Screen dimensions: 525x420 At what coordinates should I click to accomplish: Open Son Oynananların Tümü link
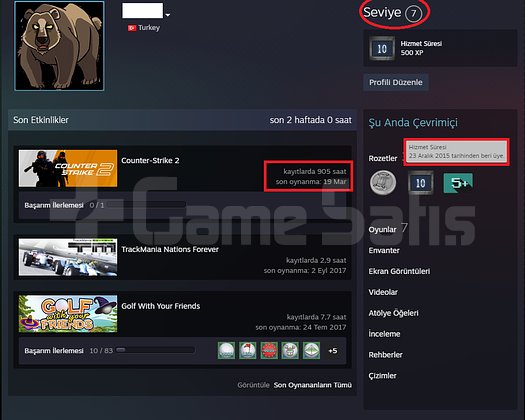313,385
